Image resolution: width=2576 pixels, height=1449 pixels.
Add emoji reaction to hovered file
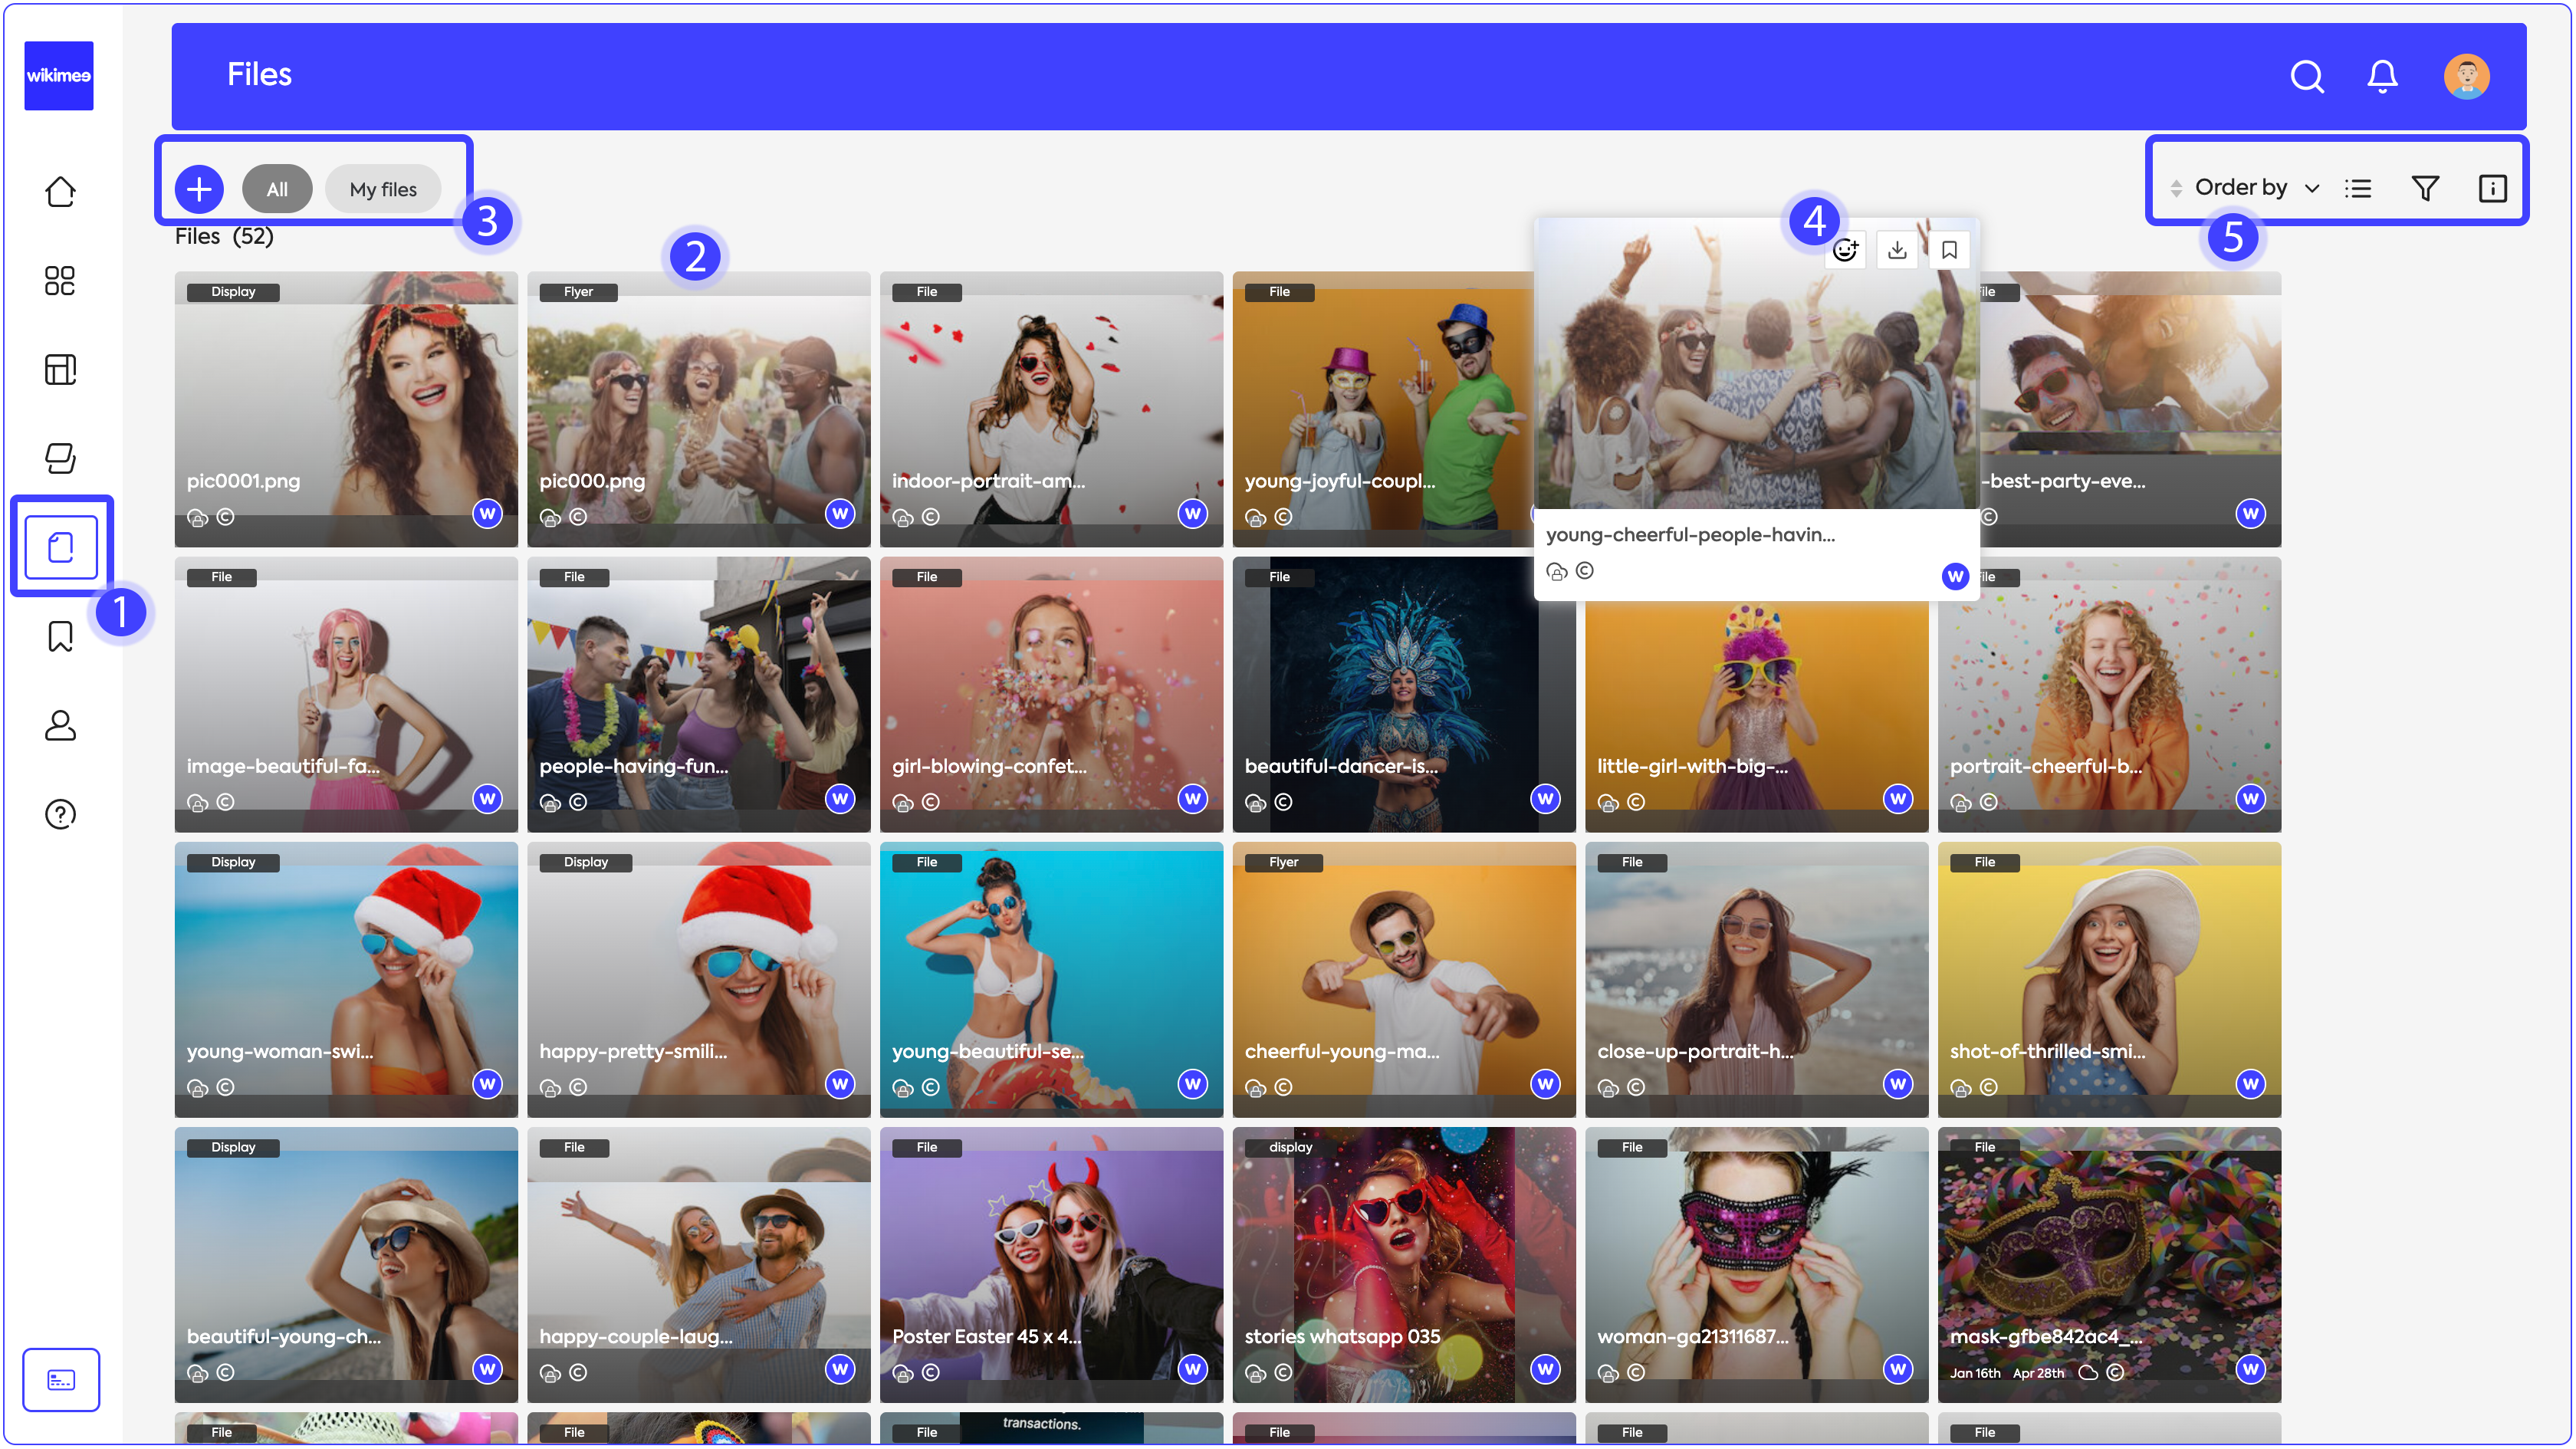pos(1845,250)
